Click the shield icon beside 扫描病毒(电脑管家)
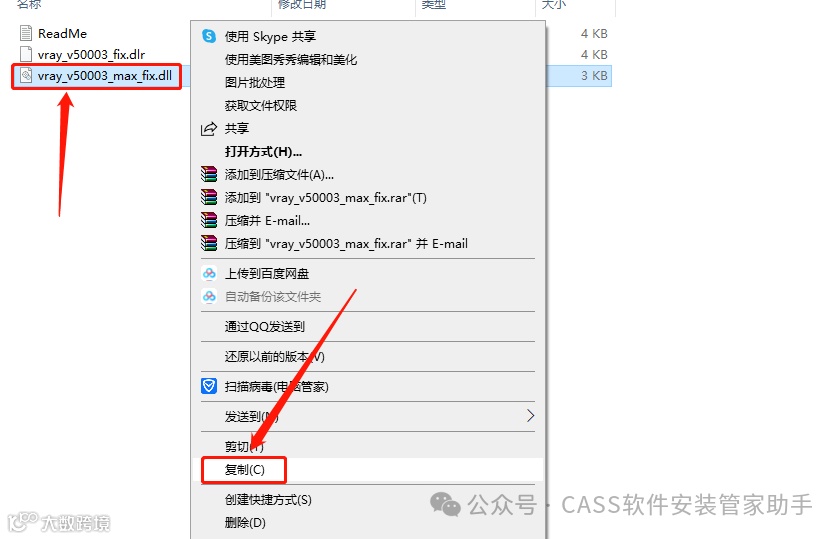This screenshot has width=840, height=539. tap(209, 386)
